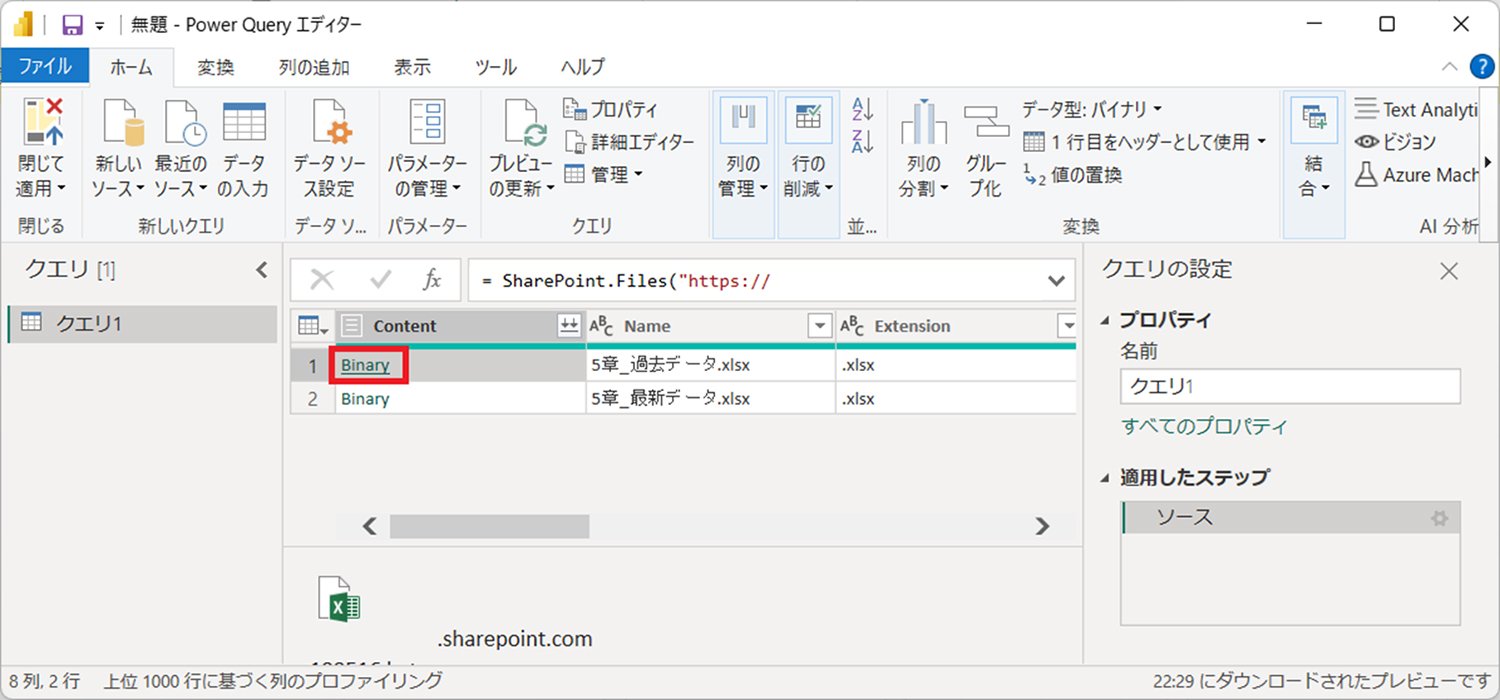This screenshot has width=1500, height=700.
Task: Click Group By (グループ化) icon
Action: point(986,122)
